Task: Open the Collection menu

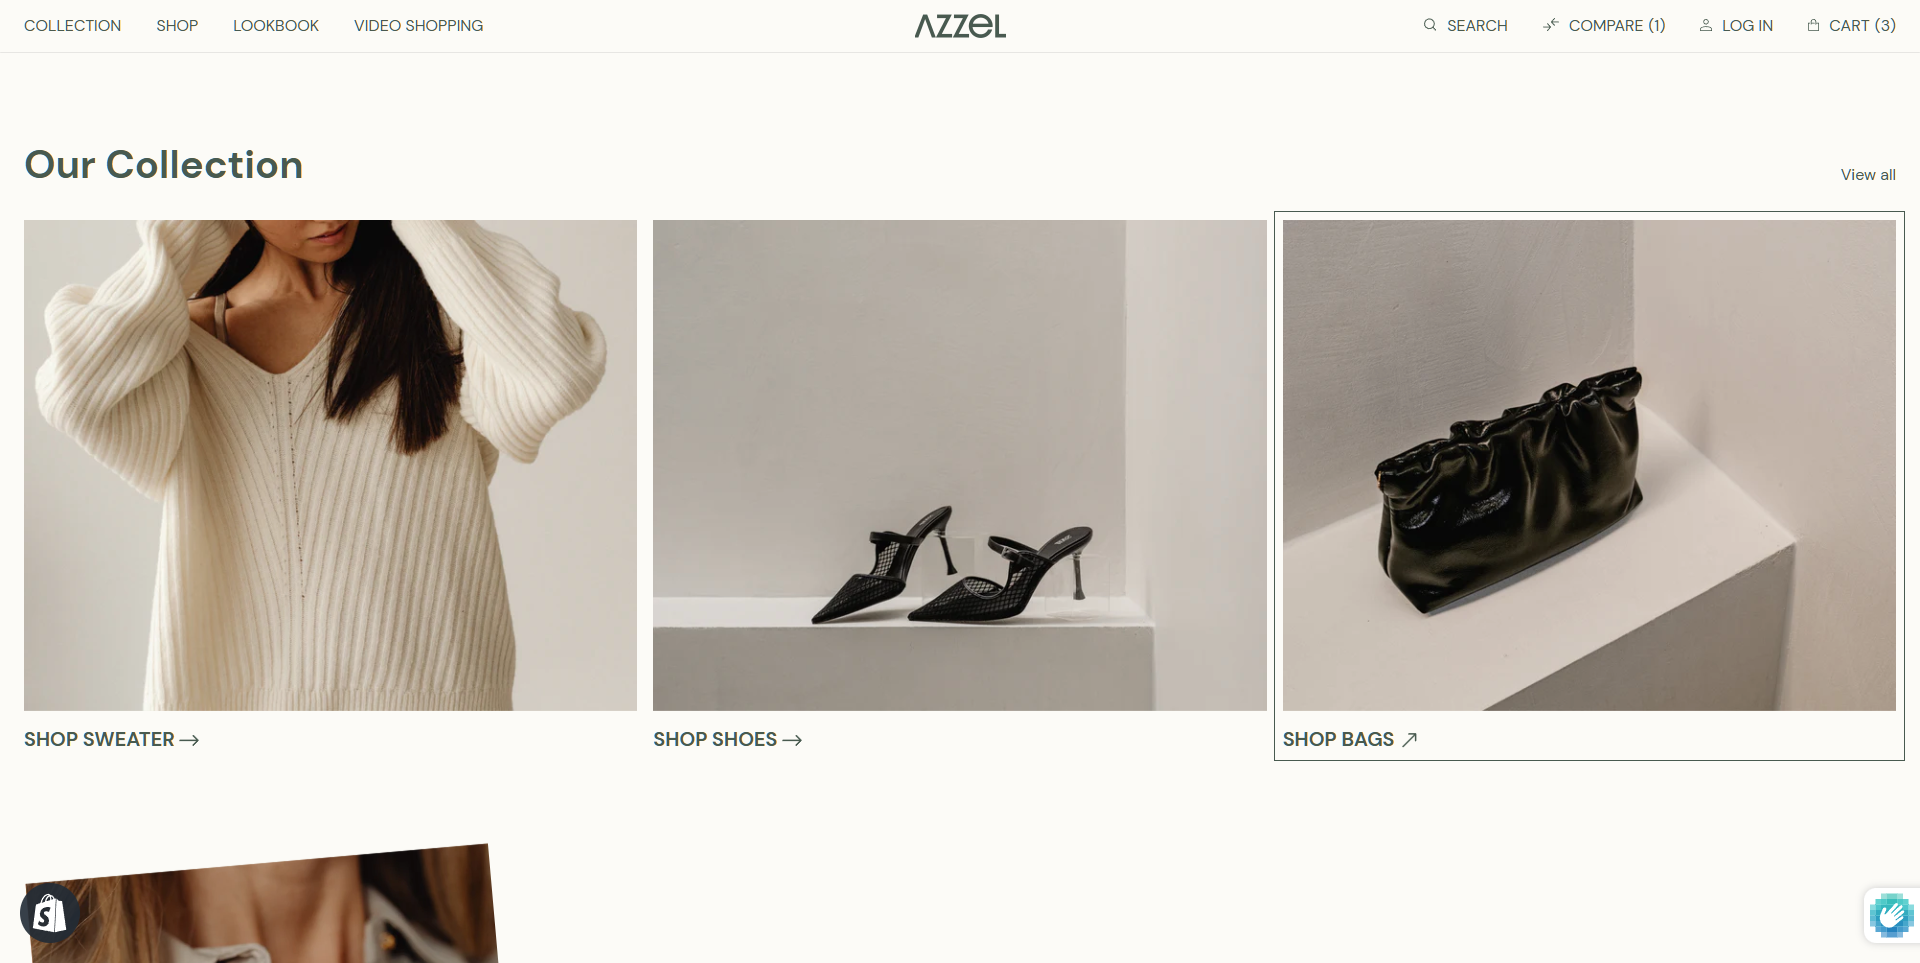Action: 72,25
